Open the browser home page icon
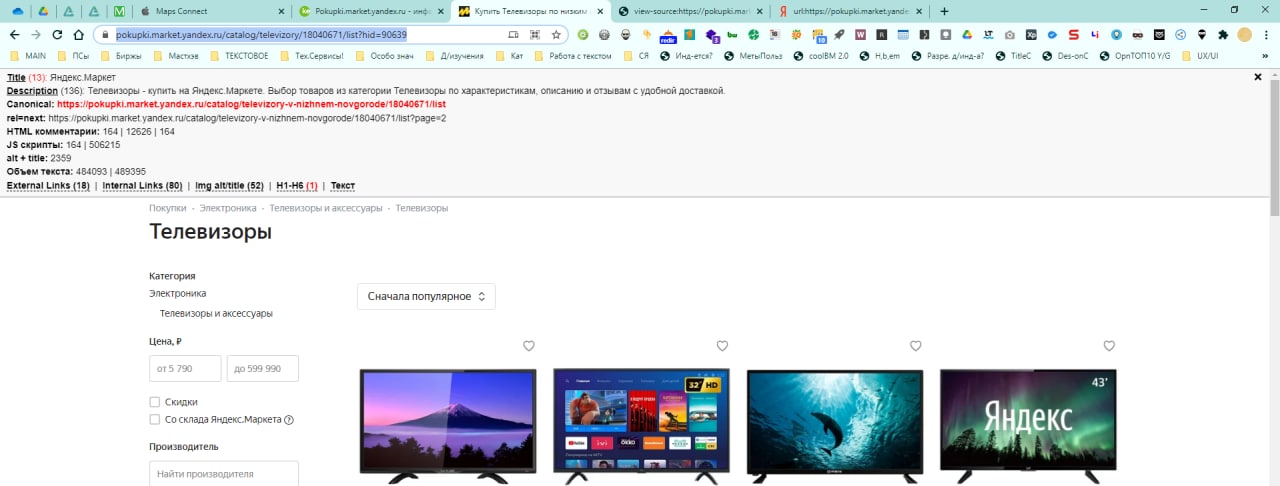Screen dimensions: 1280x486 (78, 34)
